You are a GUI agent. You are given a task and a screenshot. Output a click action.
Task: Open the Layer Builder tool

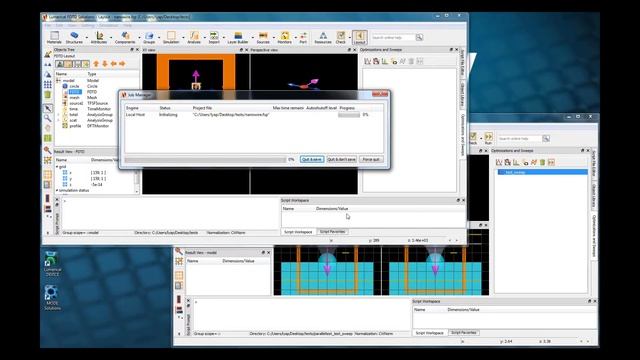pyautogui.click(x=238, y=37)
